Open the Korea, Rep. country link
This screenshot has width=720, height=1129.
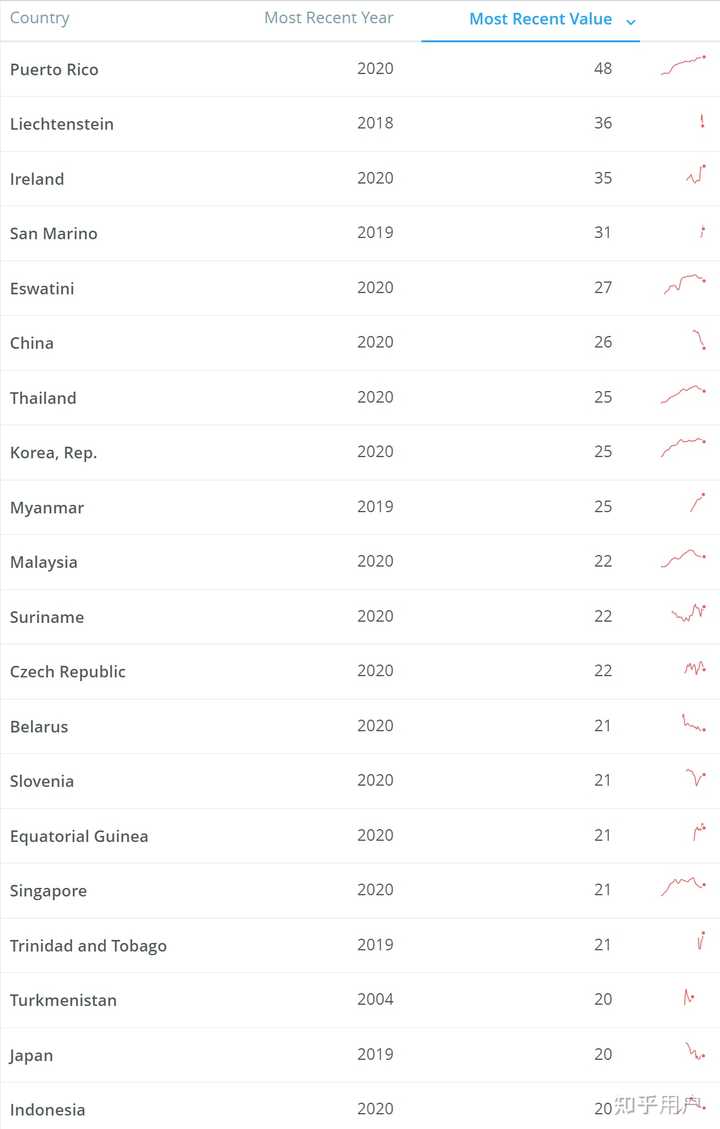point(53,453)
